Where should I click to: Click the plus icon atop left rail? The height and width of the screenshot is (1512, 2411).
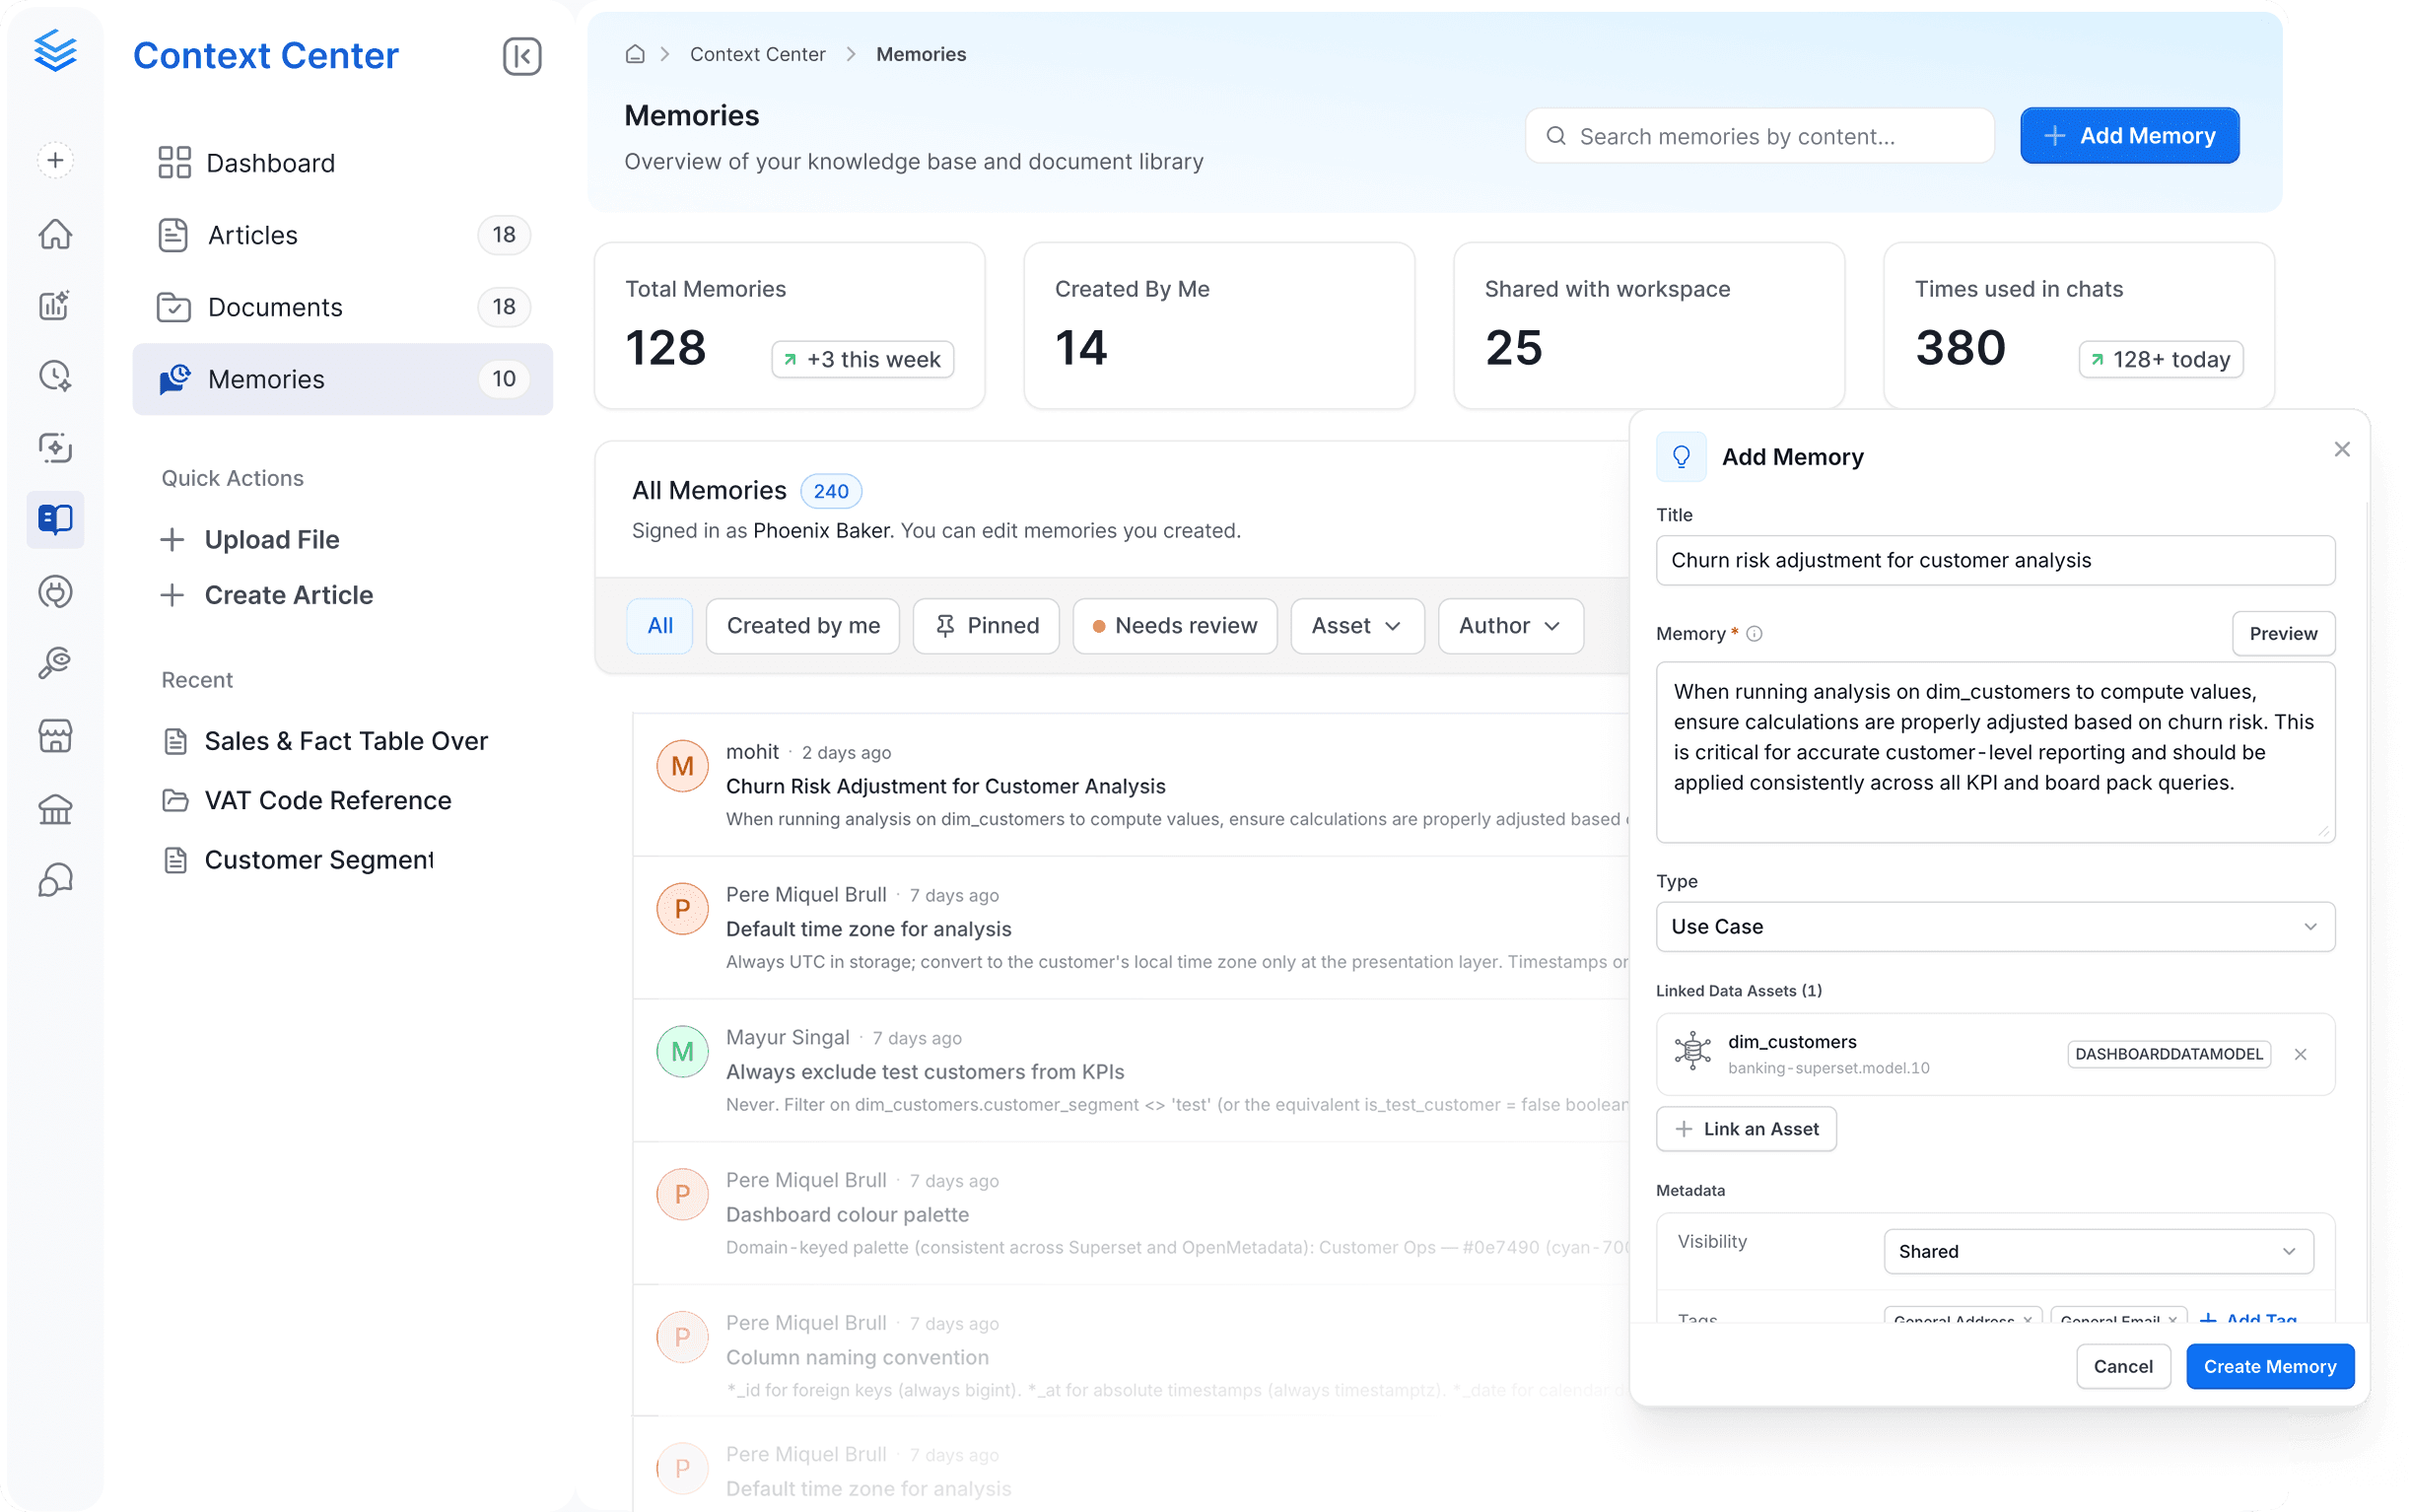point(55,160)
